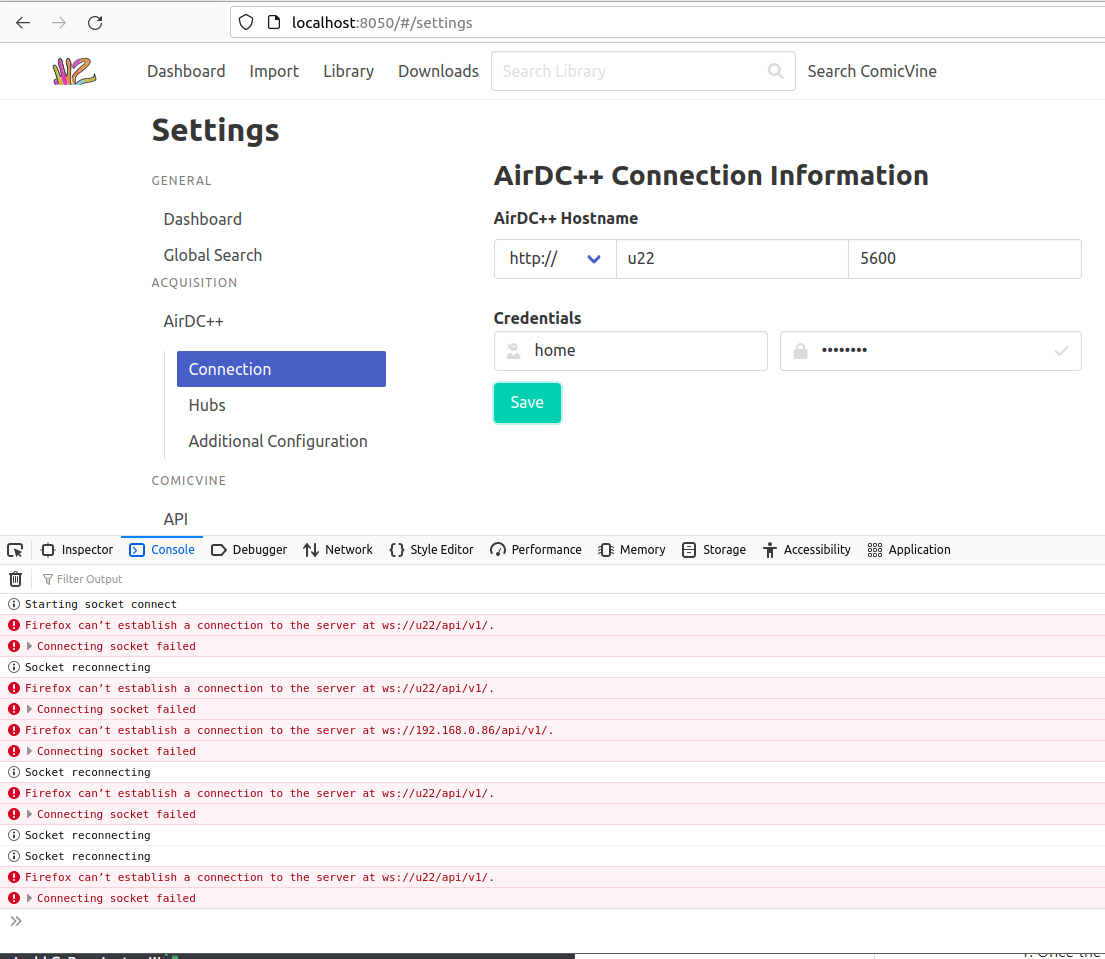Open Additional Configuration settings
This screenshot has height=959, width=1105.
coord(278,441)
